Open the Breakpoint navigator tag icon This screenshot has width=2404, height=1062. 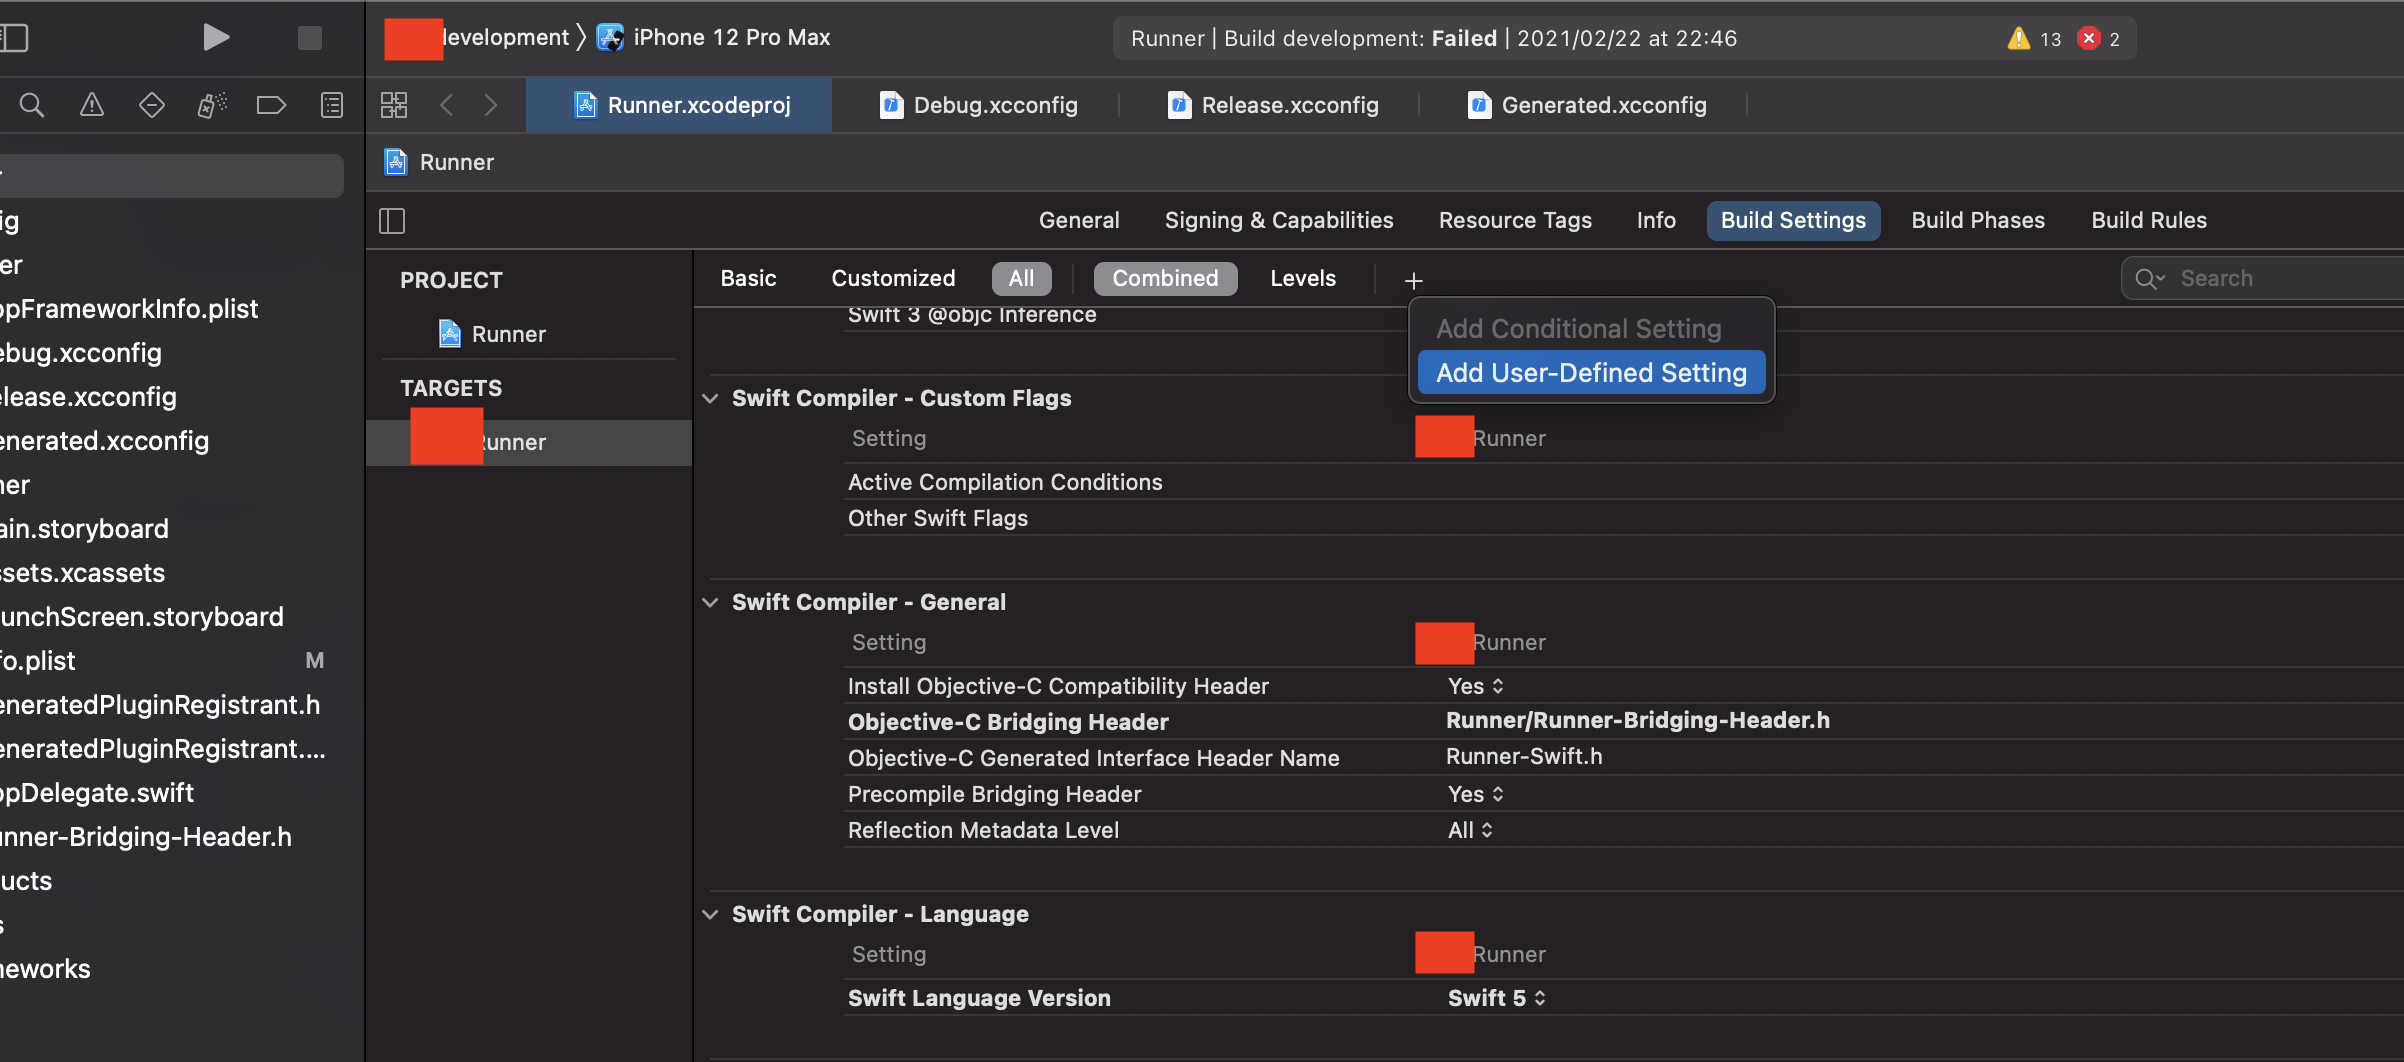point(271,105)
